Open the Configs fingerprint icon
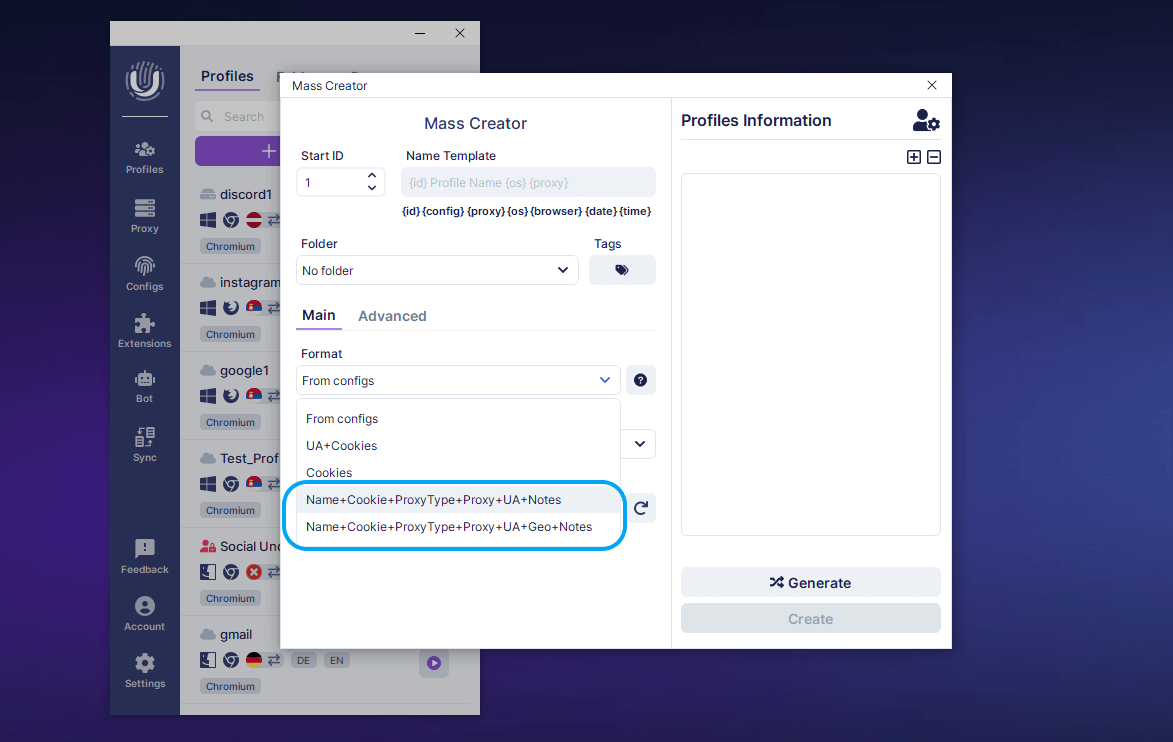1173x742 pixels. pos(145,272)
